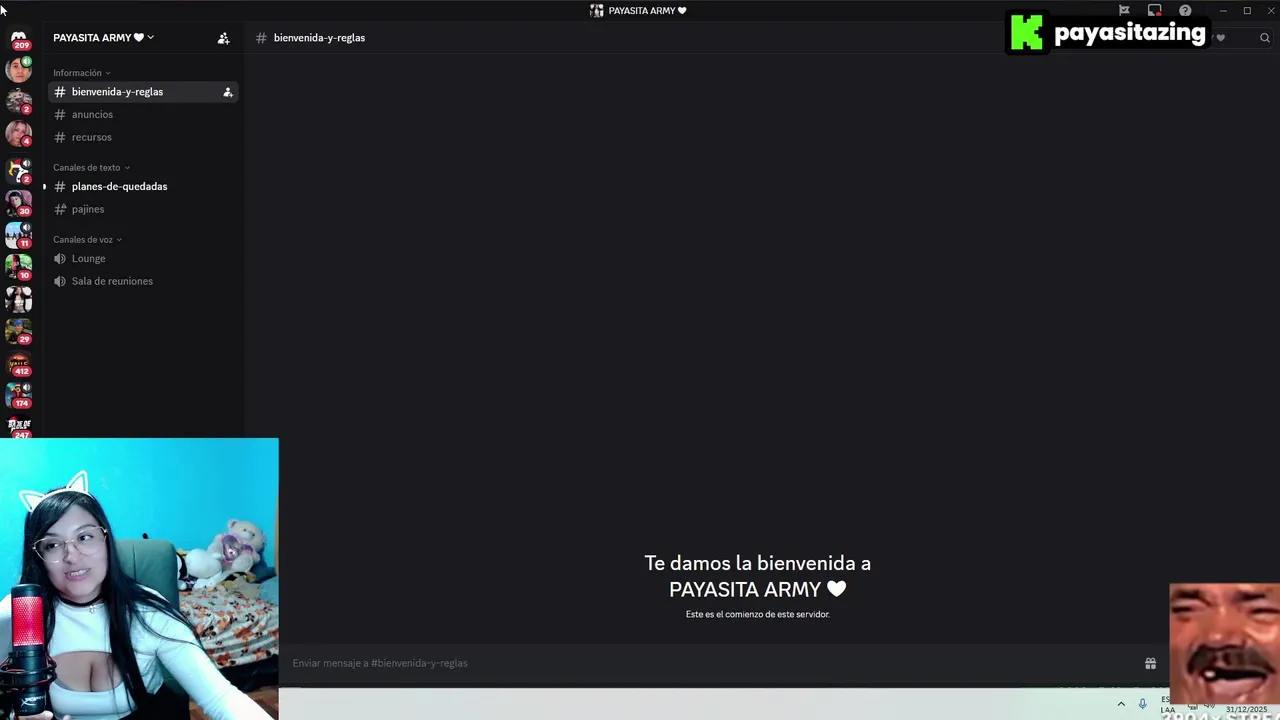
Task: Open server icon with badge 11
Action: 18,235
